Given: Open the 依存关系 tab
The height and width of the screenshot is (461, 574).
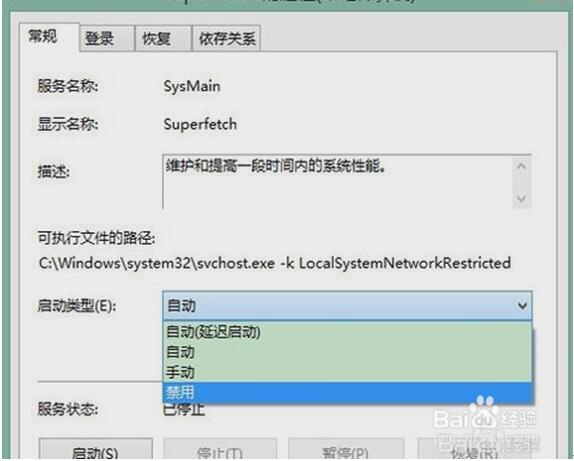Looking at the screenshot, I should point(227,38).
